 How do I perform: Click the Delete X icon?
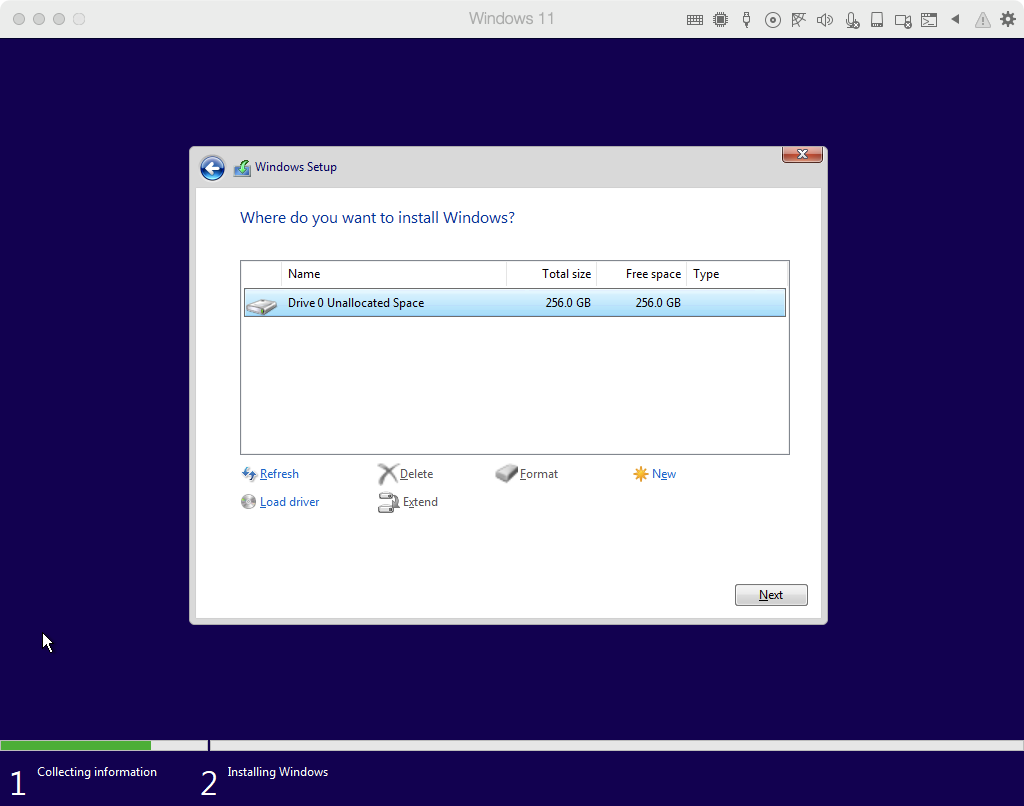[x=388, y=474]
